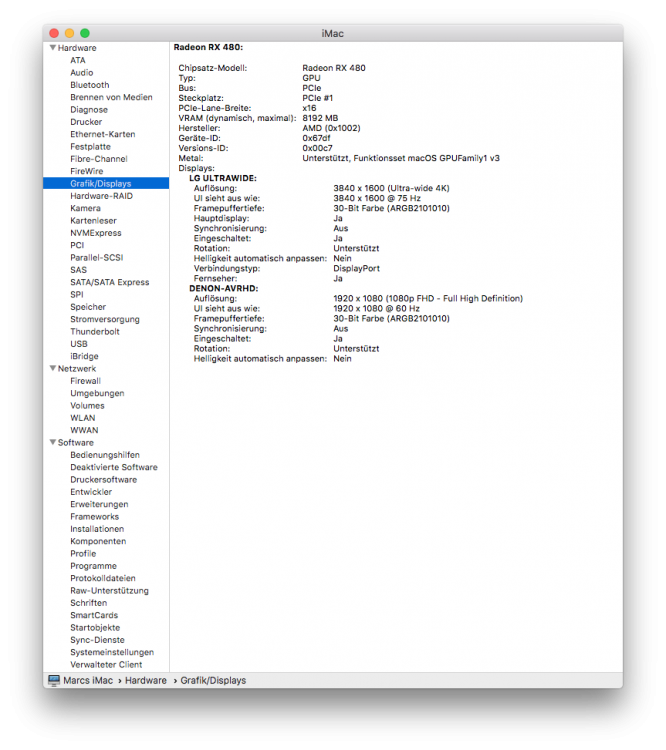The image size is (666, 750).
Task: Open the SAS entry
Action: pos(78,270)
